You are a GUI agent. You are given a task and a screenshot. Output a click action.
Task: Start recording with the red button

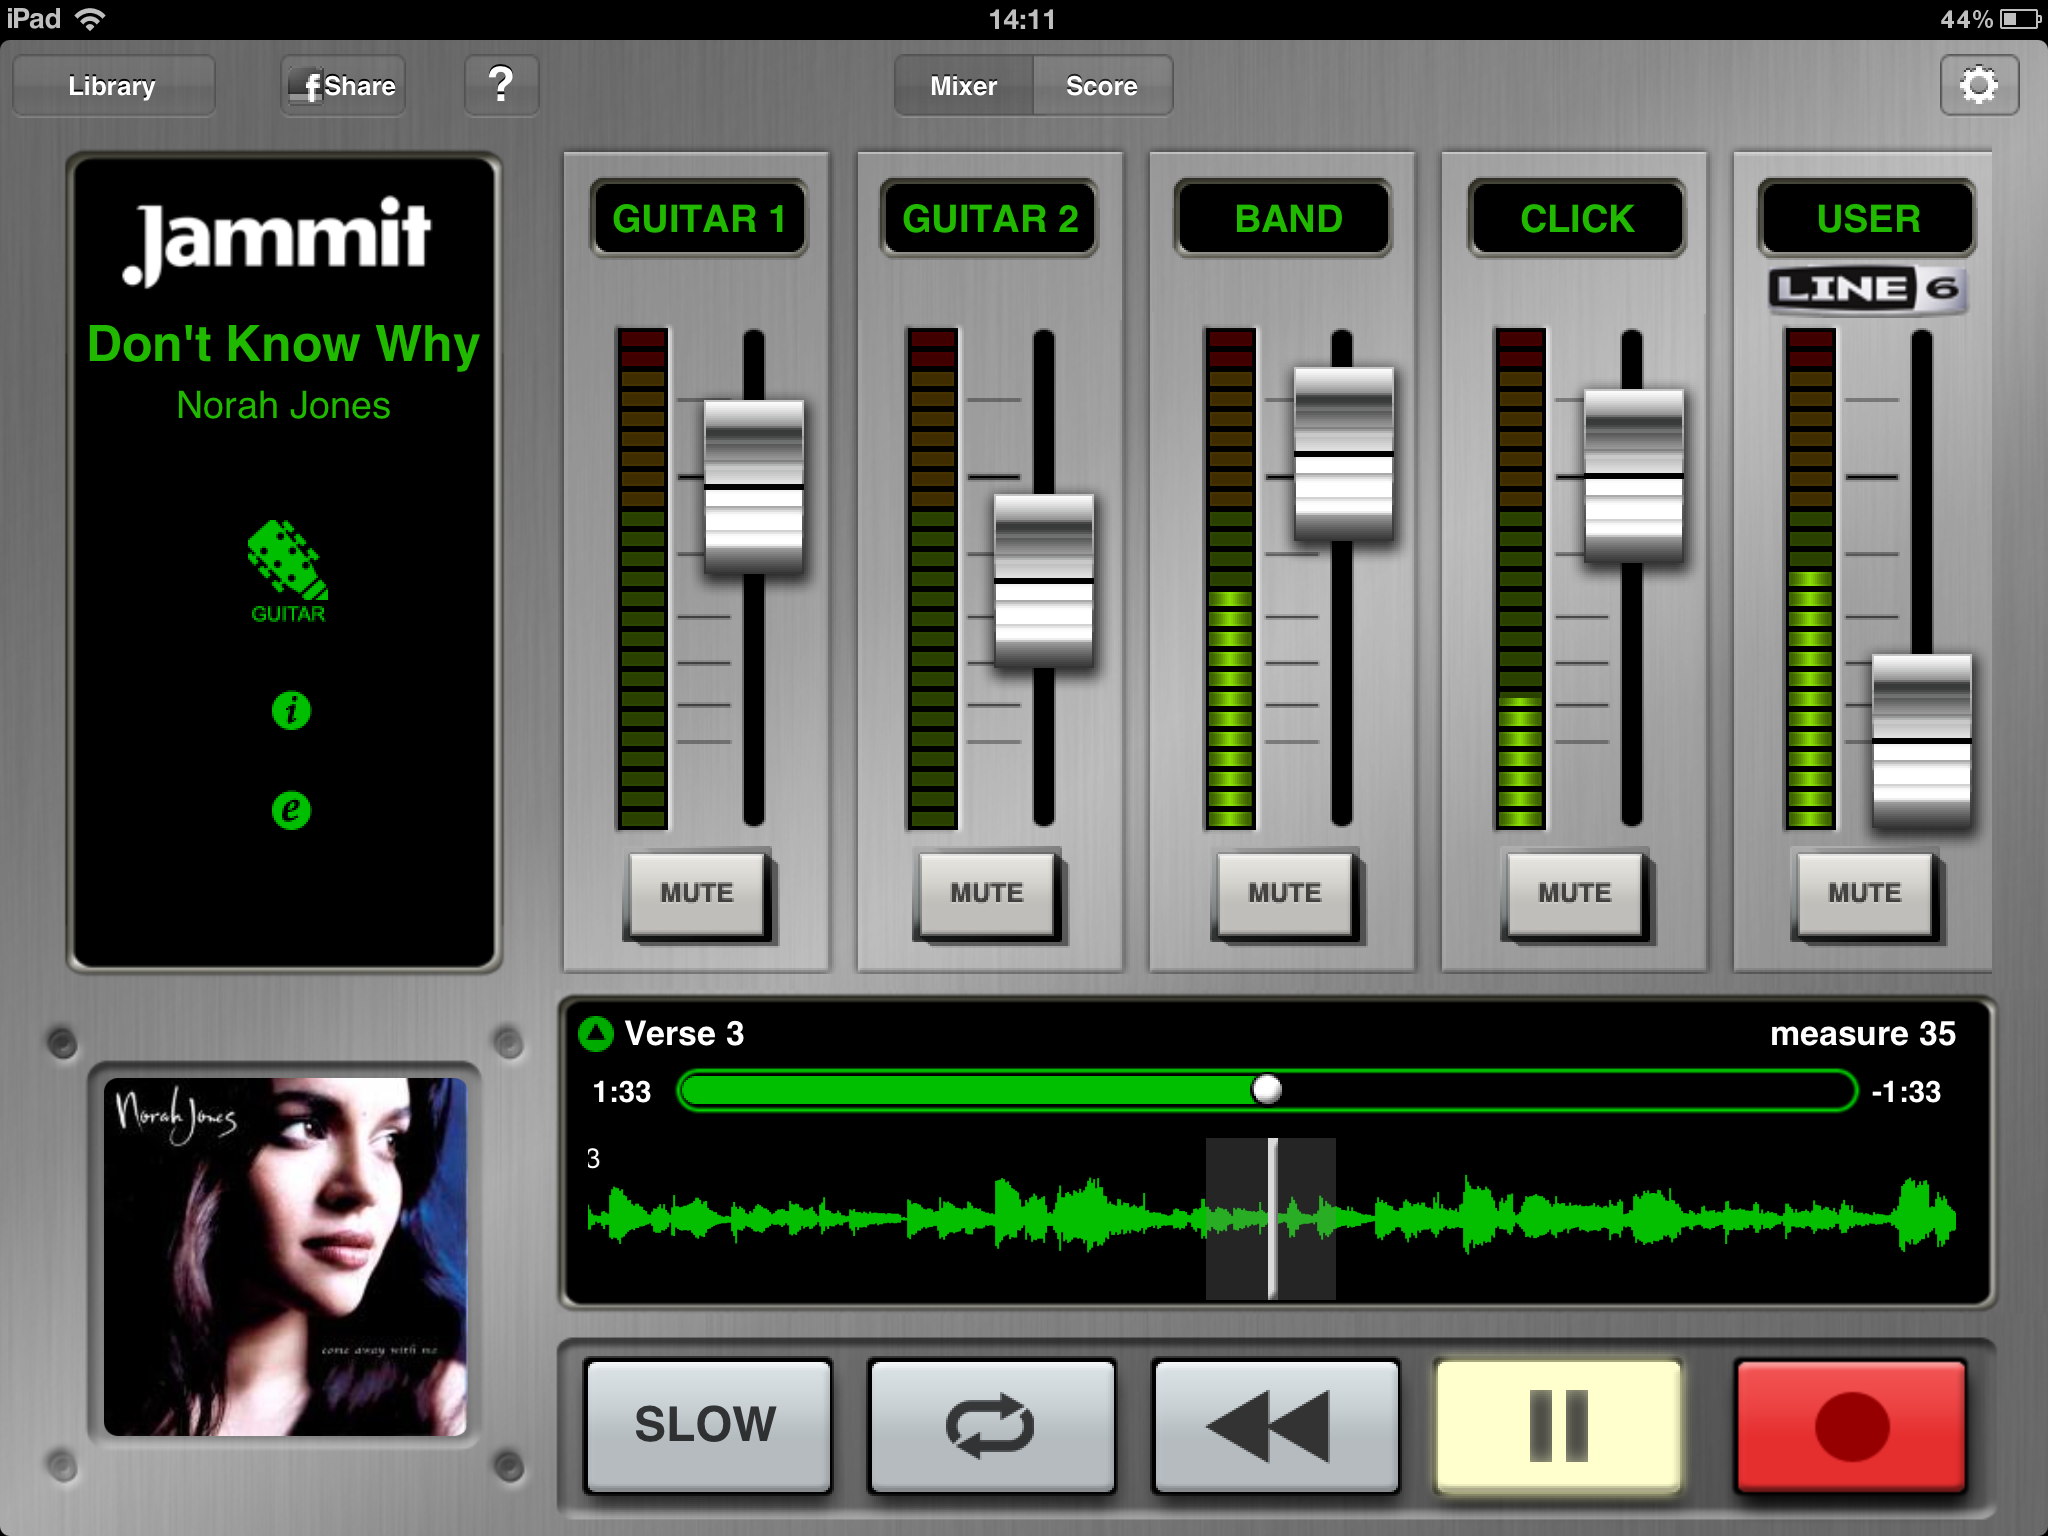(1851, 1425)
